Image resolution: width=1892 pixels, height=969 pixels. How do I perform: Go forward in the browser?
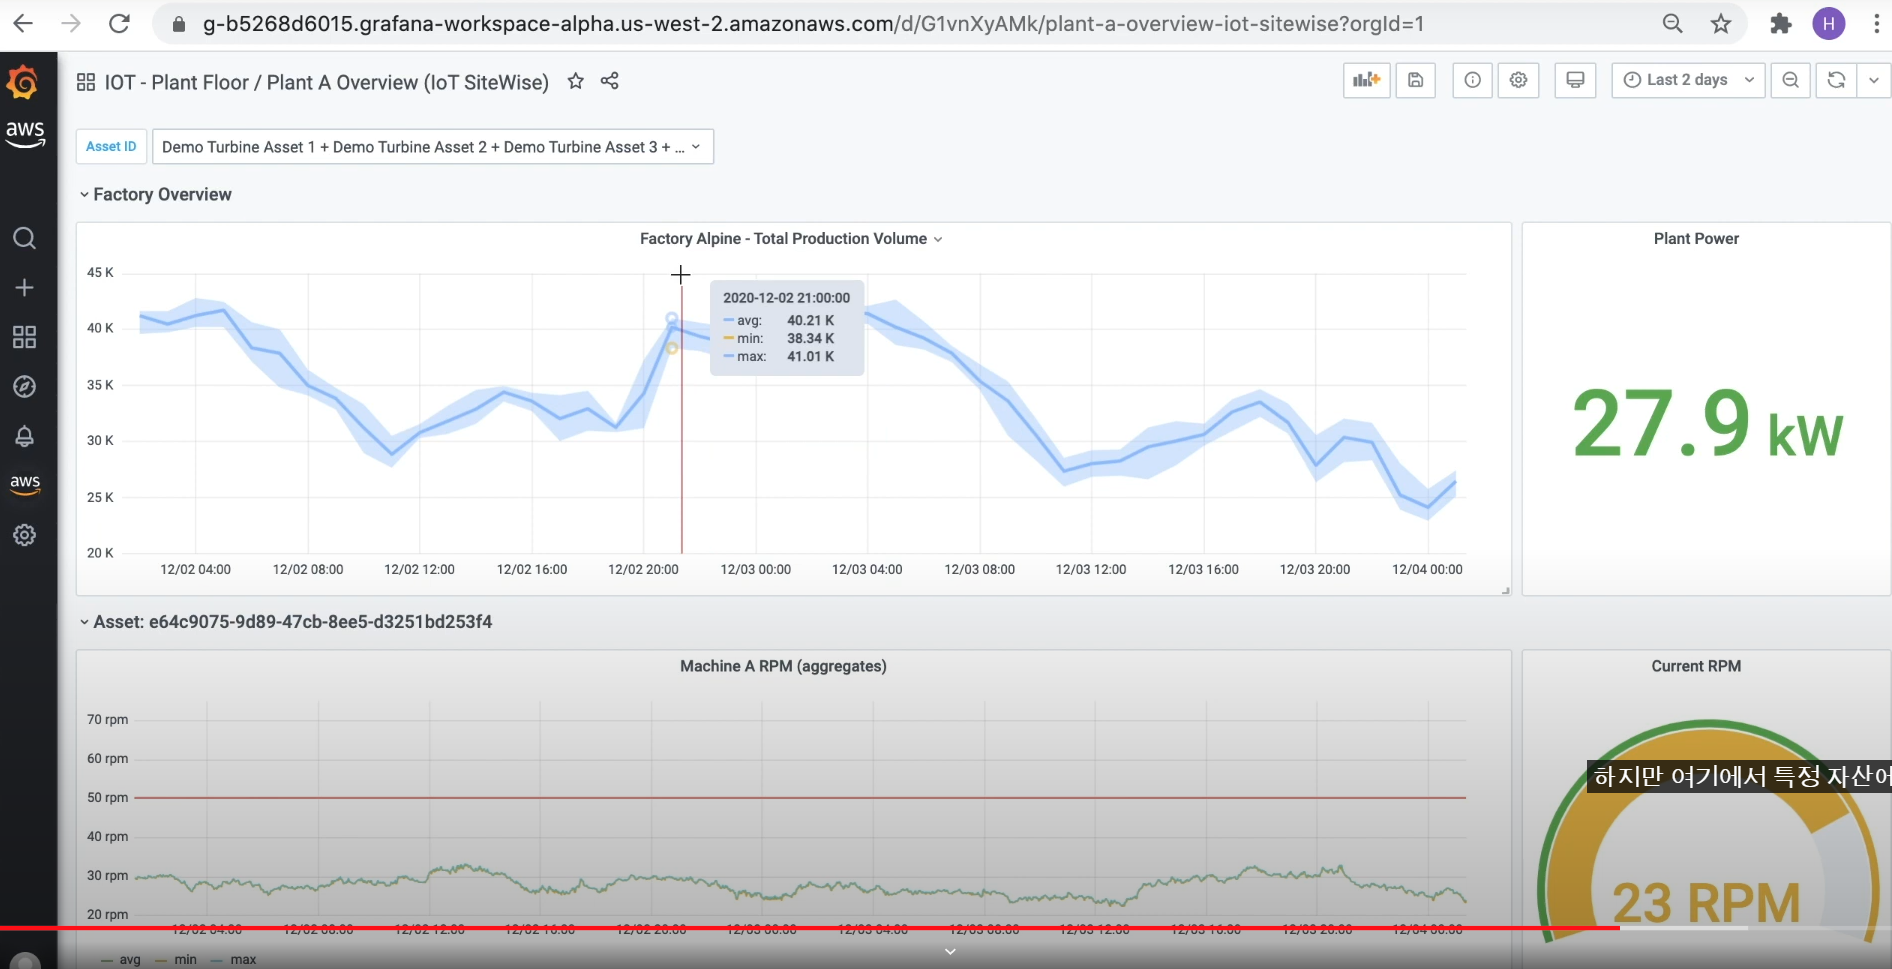[x=71, y=23]
